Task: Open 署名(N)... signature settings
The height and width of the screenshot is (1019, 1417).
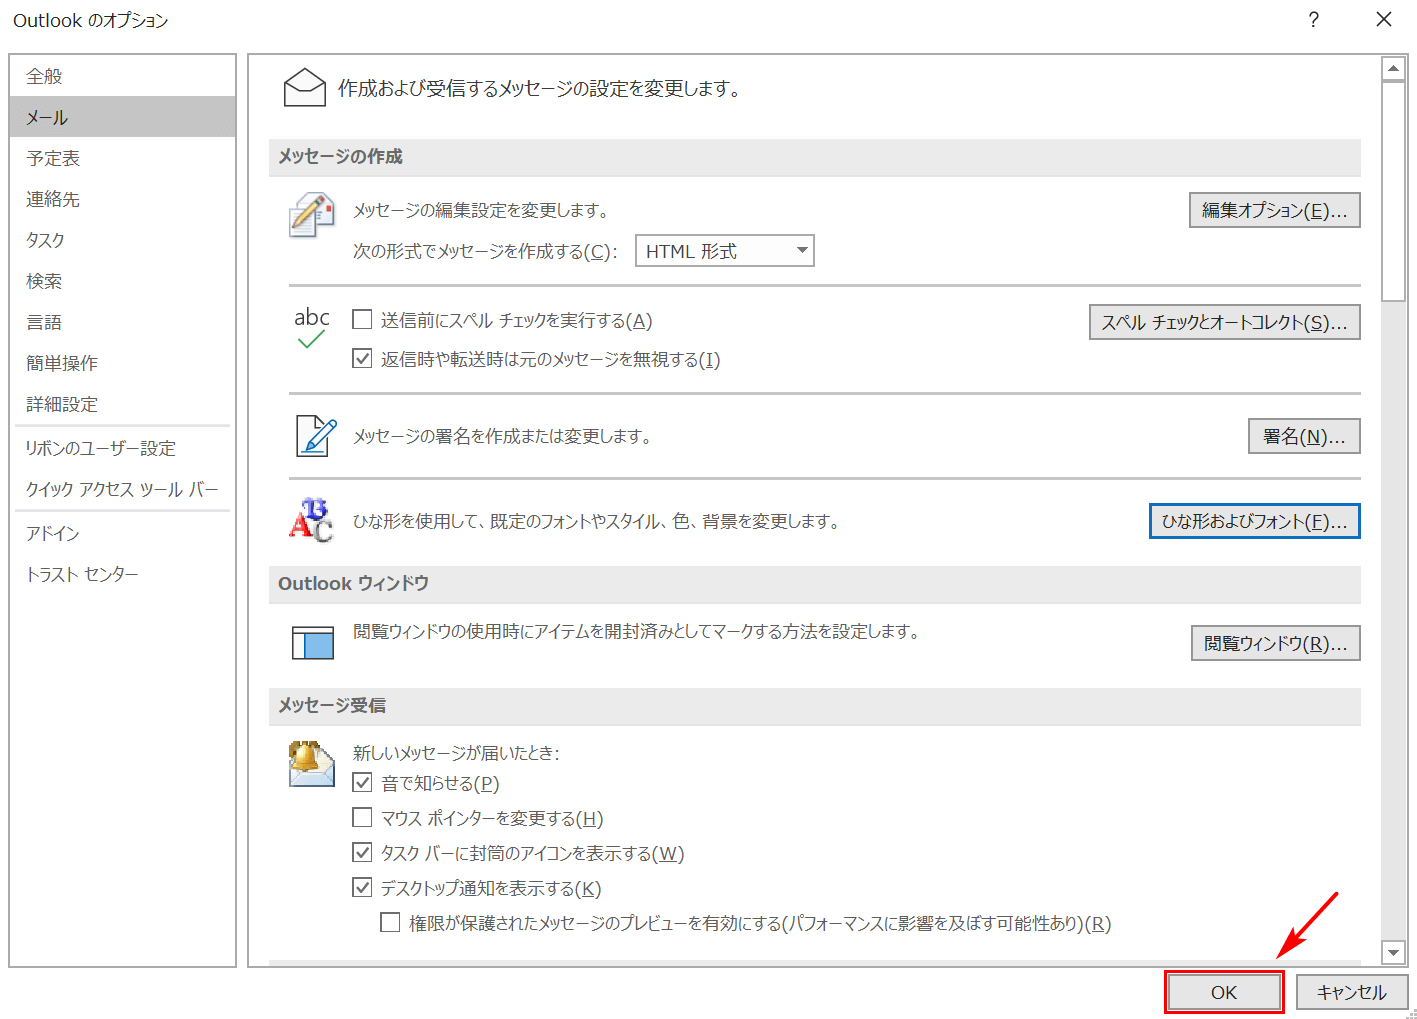Action: [x=1305, y=436]
